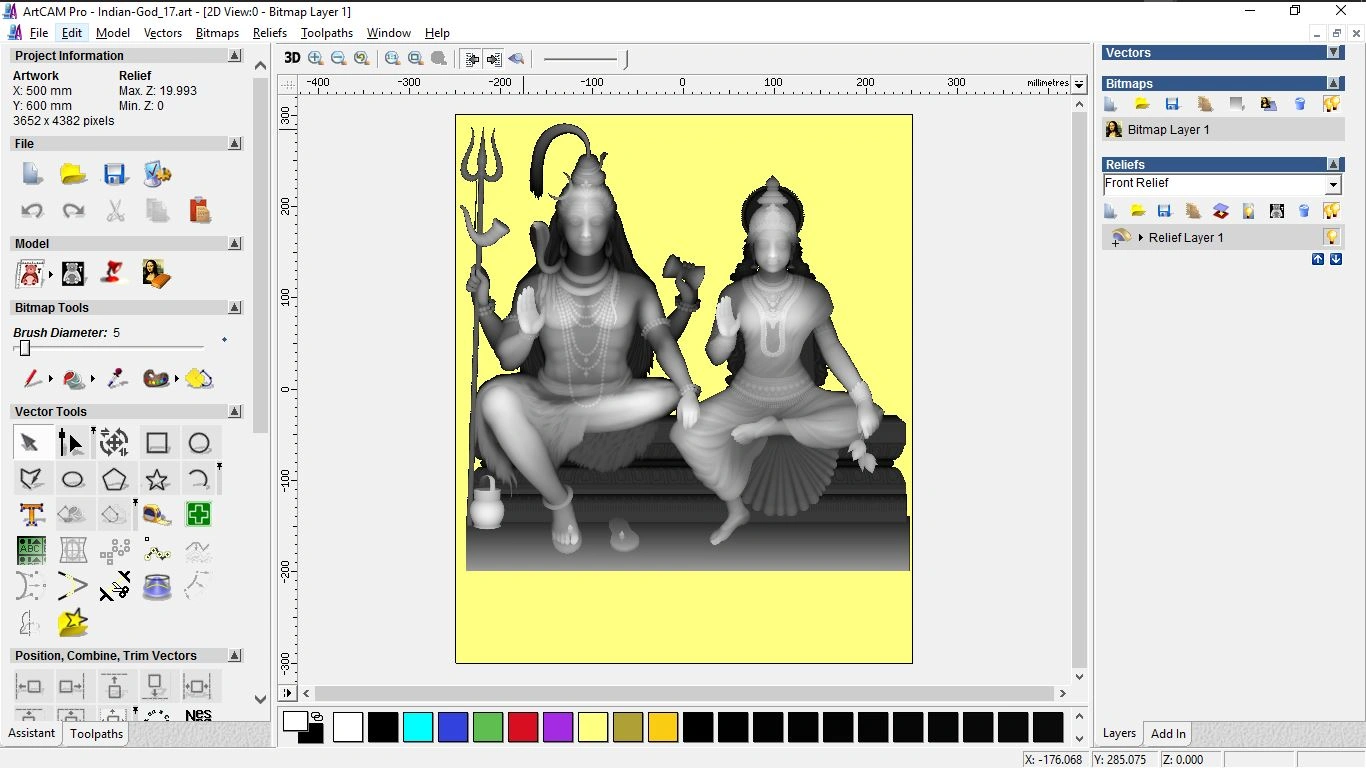Switch to the Toolpaths tab
Screen dimensions: 1366x768
[x=96, y=733]
